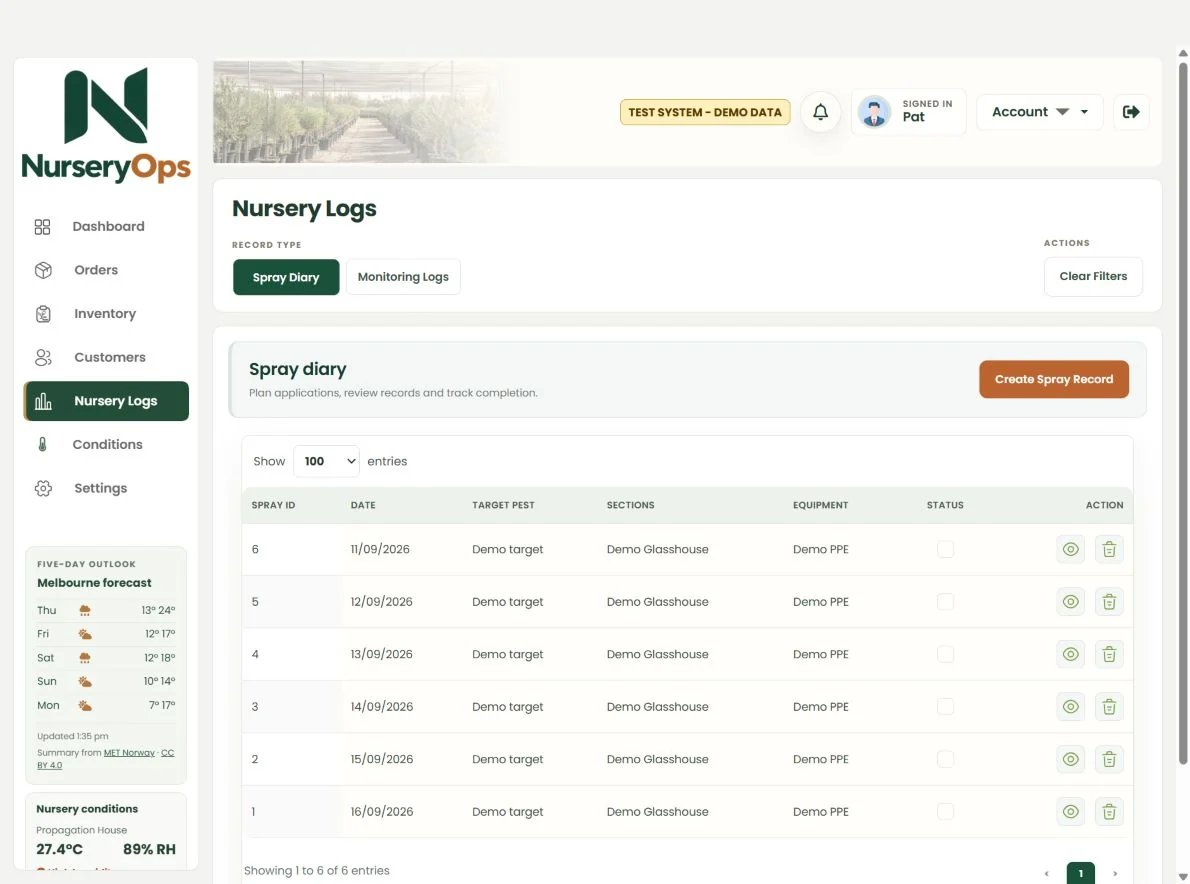Viewport: 1190px width, 884px height.
Task: Go to Orders page
Action: (x=106, y=270)
